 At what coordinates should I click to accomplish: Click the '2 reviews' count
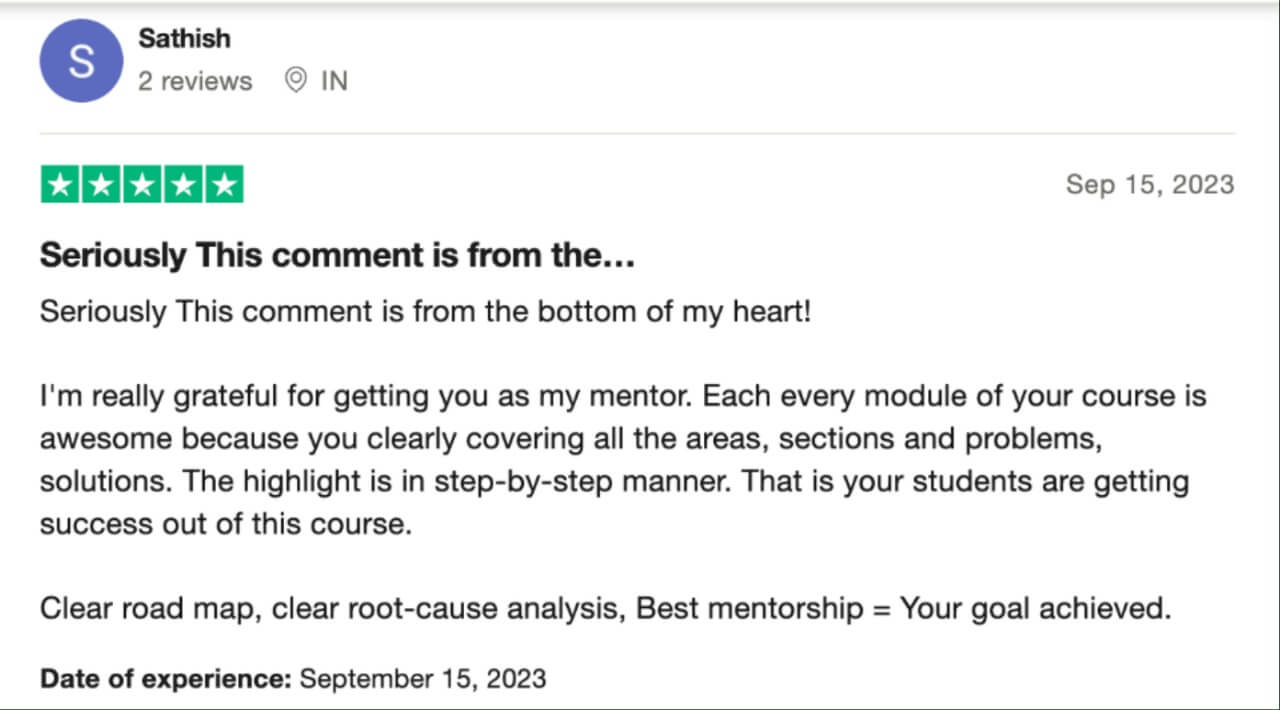click(x=195, y=81)
